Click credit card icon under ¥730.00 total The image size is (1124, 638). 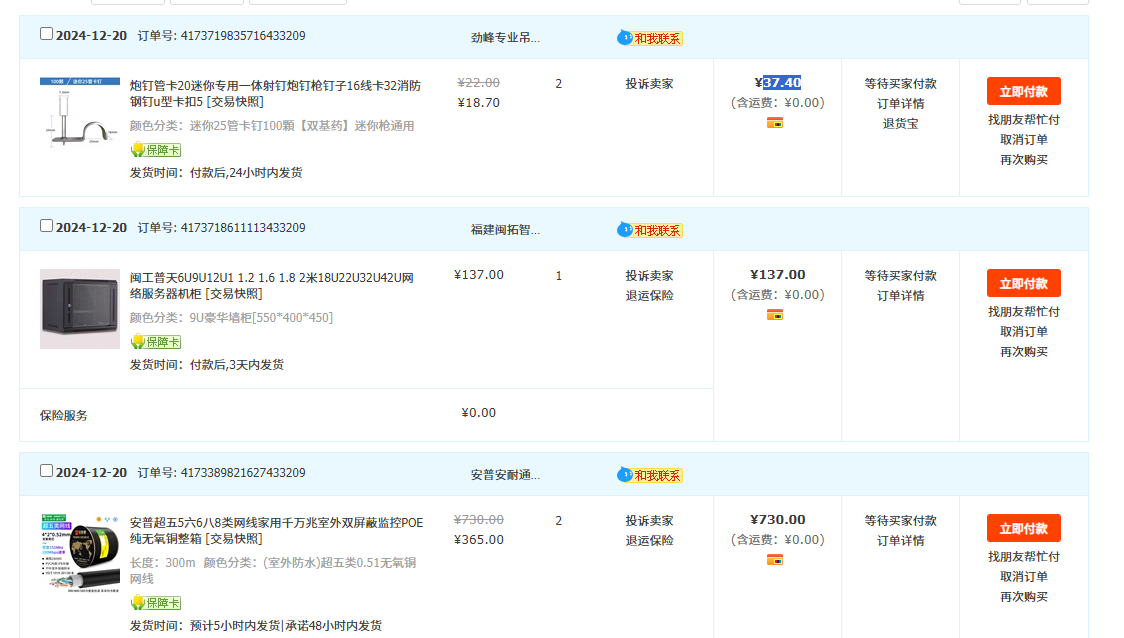[775, 560]
